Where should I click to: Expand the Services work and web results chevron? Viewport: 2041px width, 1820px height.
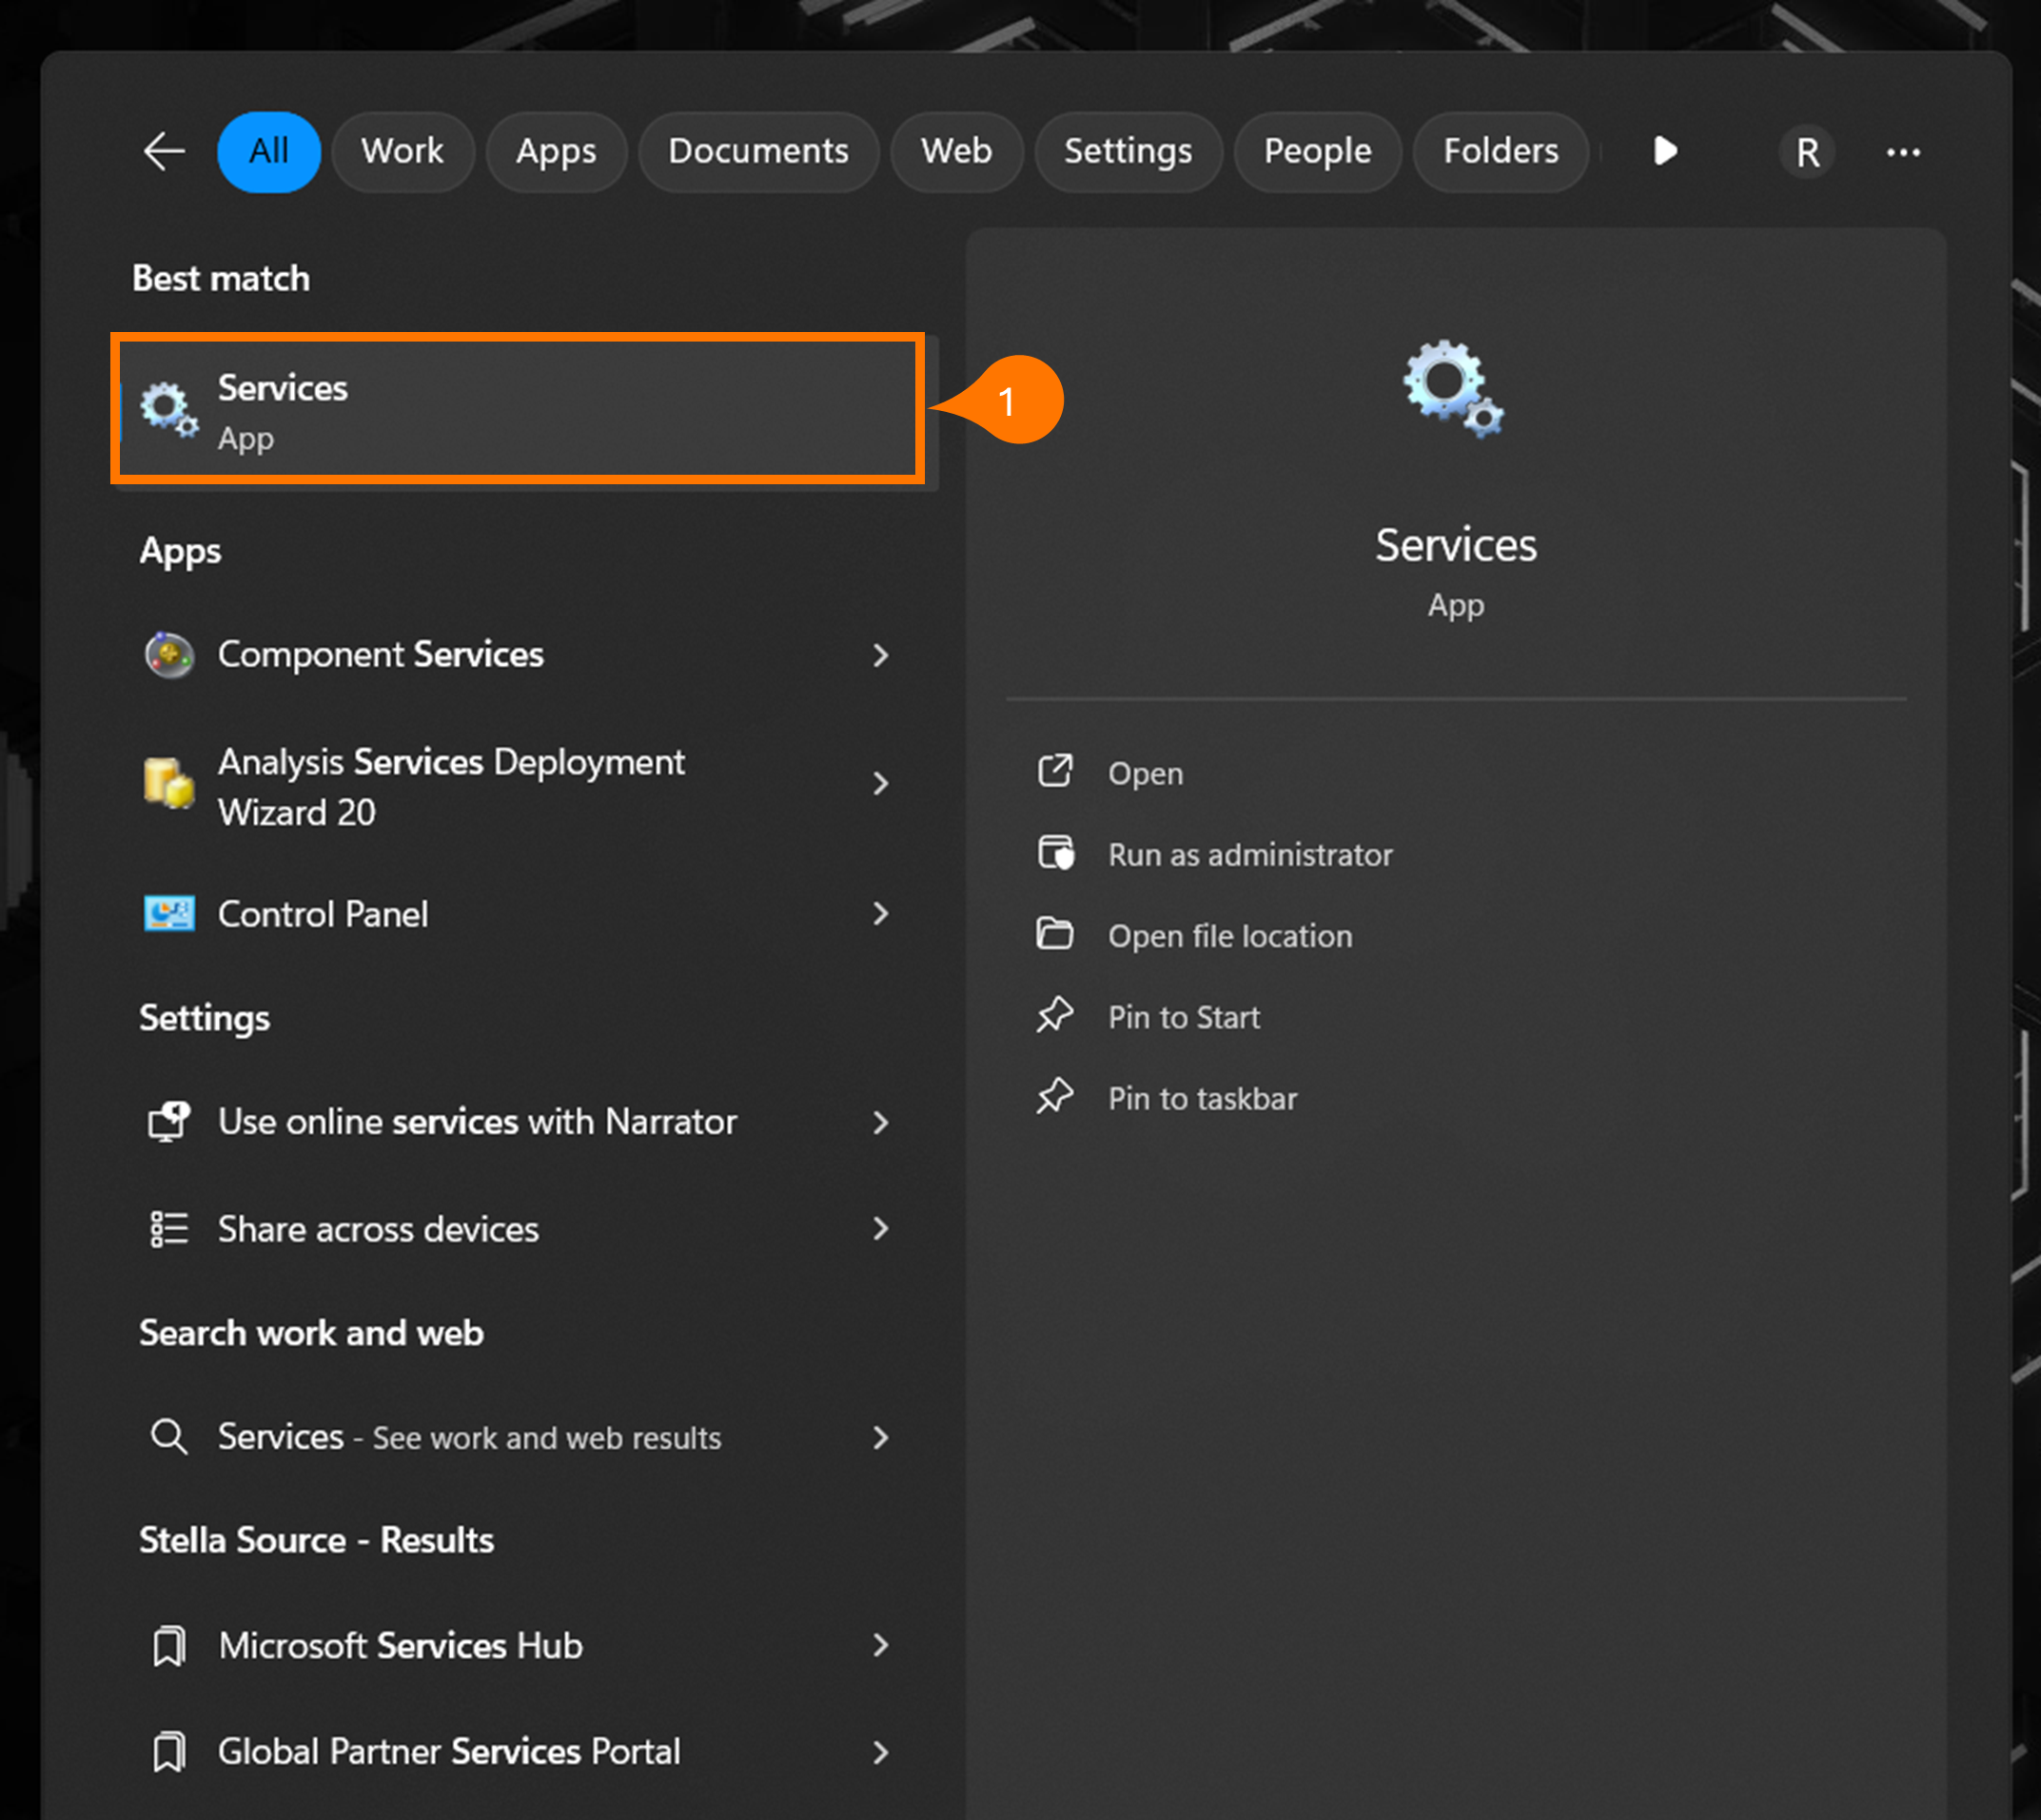coord(880,1437)
